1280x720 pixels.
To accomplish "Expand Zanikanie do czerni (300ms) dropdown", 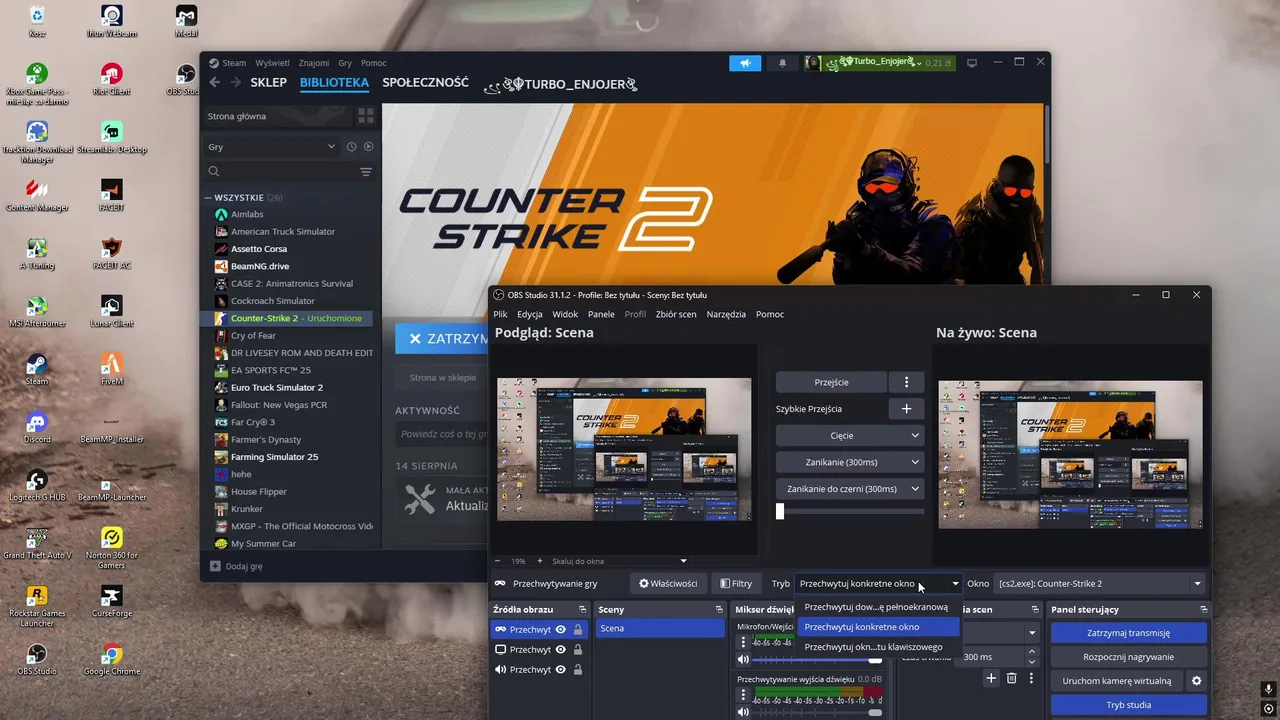I will (x=849, y=489).
